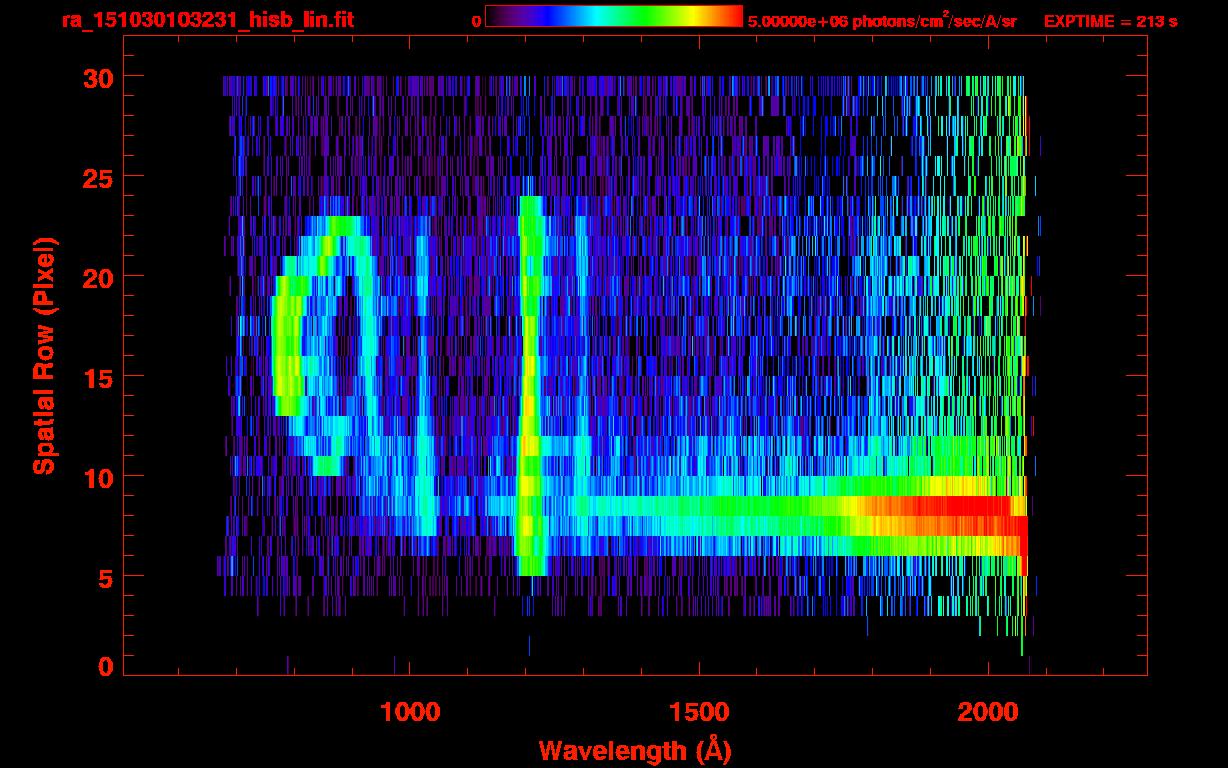Click the y-axis tick label 5
This screenshot has width=1228, height=768.
(x=104, y=577)
